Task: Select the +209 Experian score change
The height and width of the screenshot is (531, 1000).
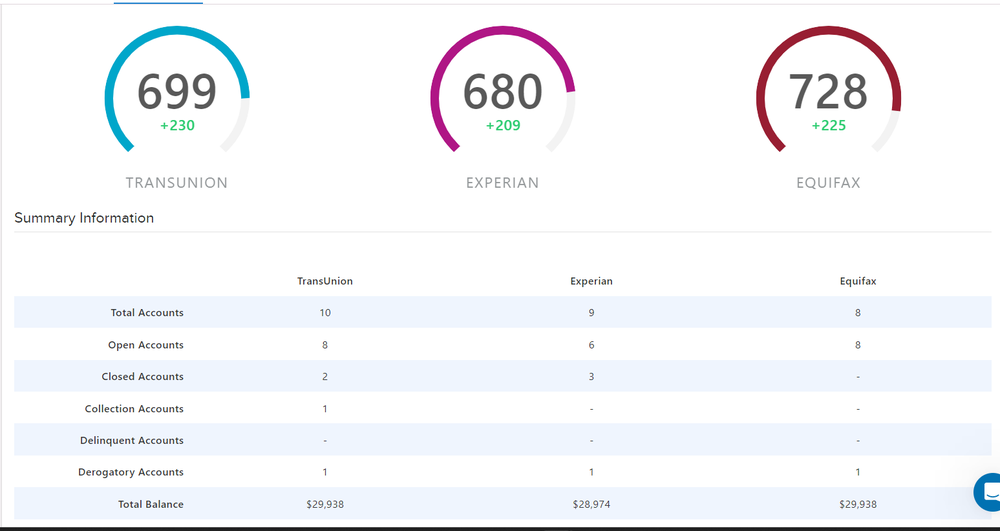Action: (x=503, y=126)
